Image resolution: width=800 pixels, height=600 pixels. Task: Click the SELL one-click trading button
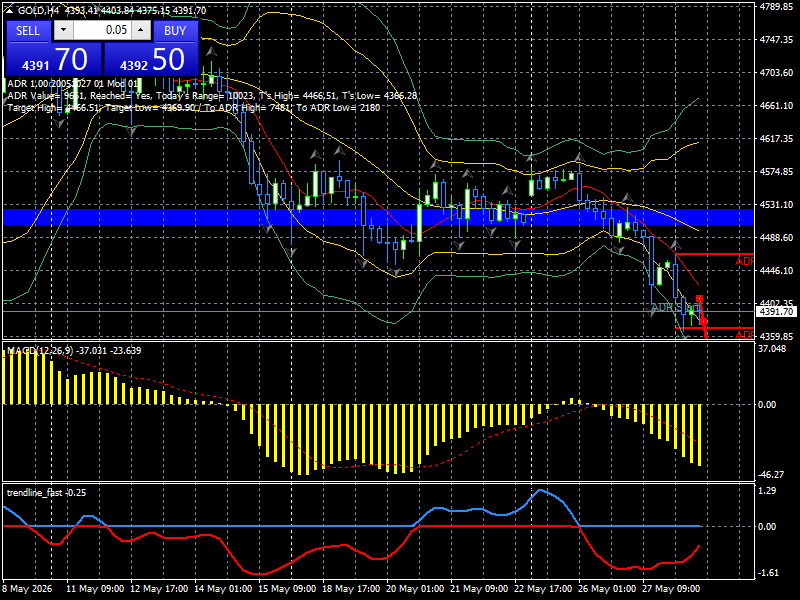tap(28, 31)
